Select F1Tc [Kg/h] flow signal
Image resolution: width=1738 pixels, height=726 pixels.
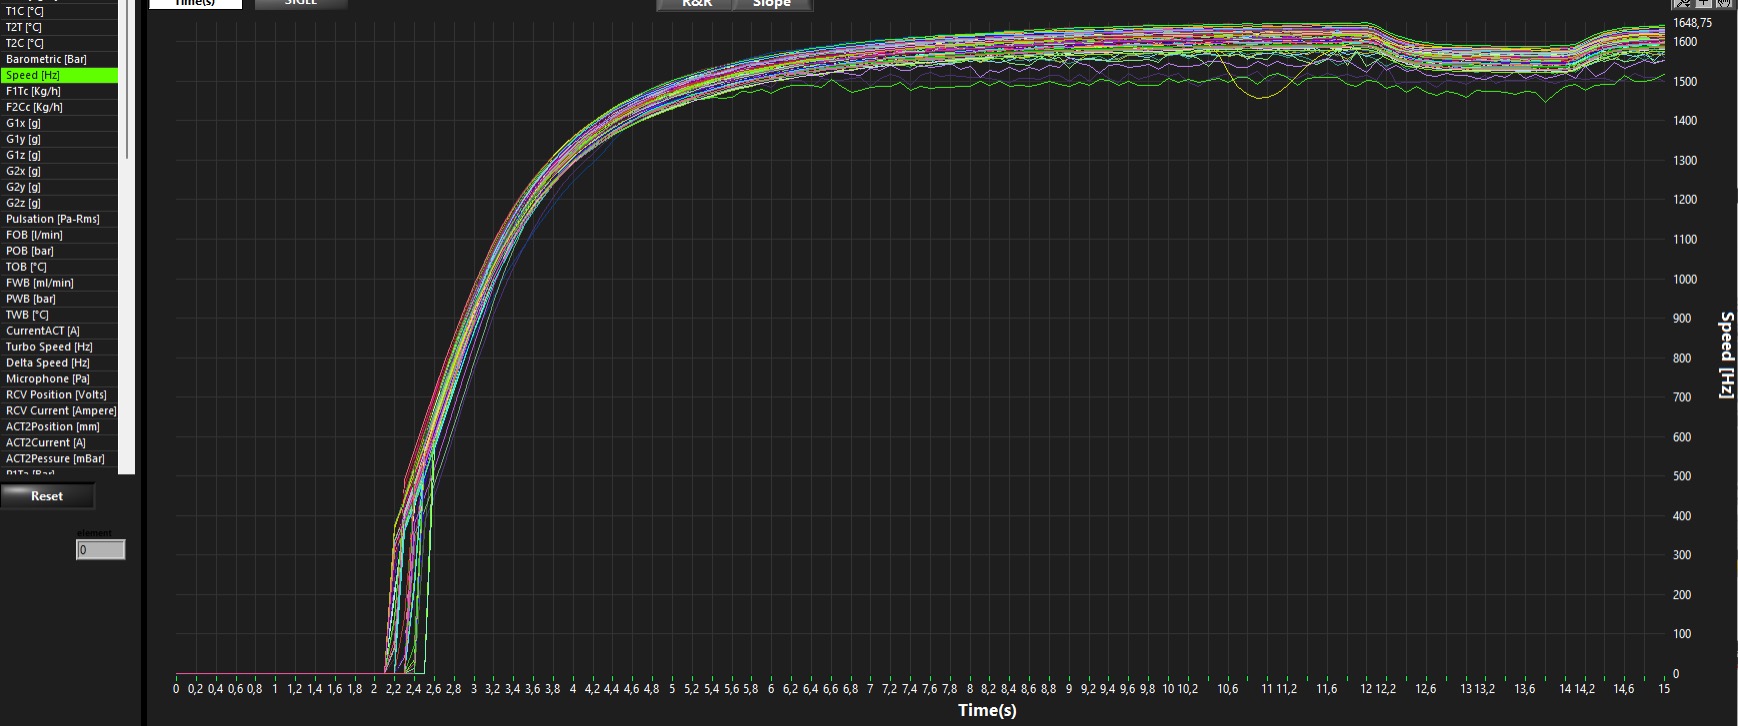point(33,91)
